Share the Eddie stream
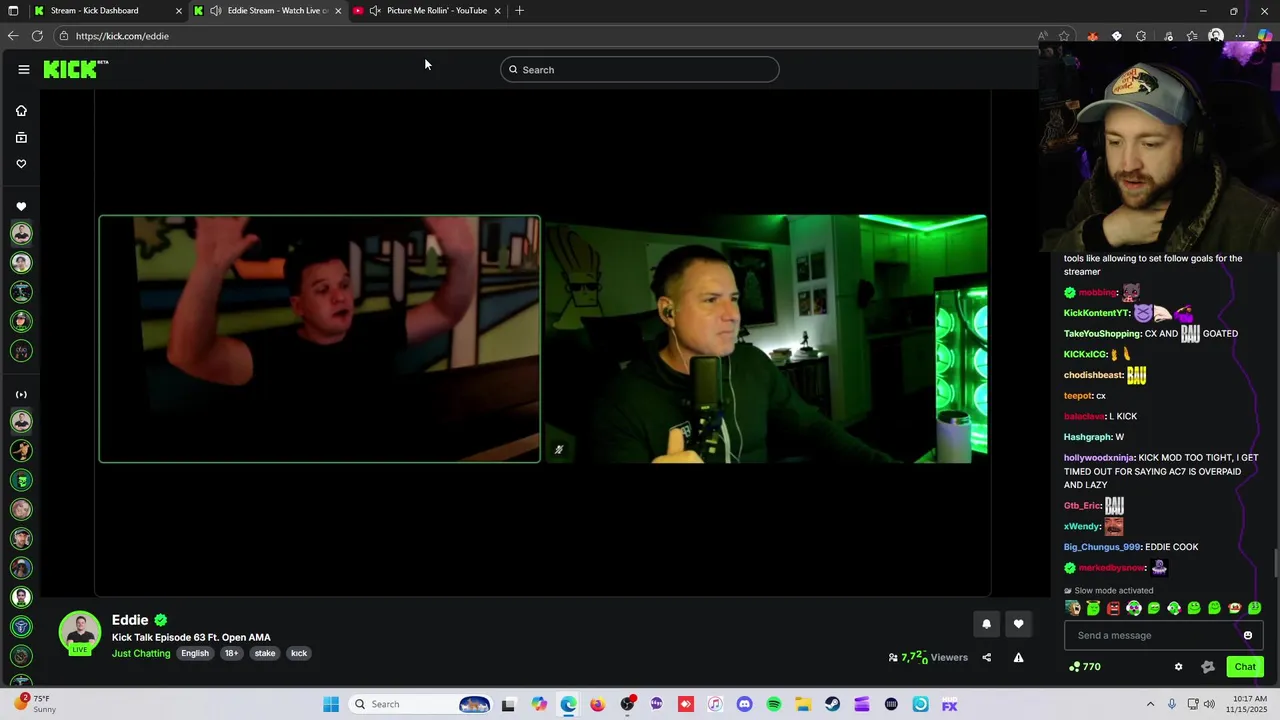Viewport: 1280px width, 720px height. 986,657
